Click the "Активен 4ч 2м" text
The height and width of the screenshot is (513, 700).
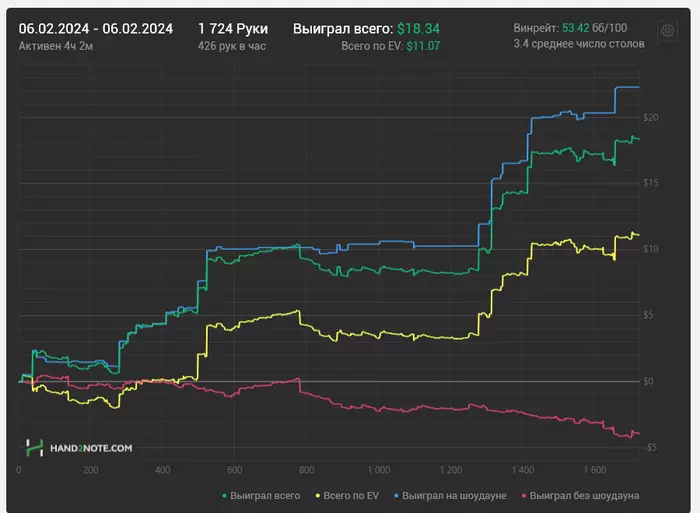coord(56,46)
